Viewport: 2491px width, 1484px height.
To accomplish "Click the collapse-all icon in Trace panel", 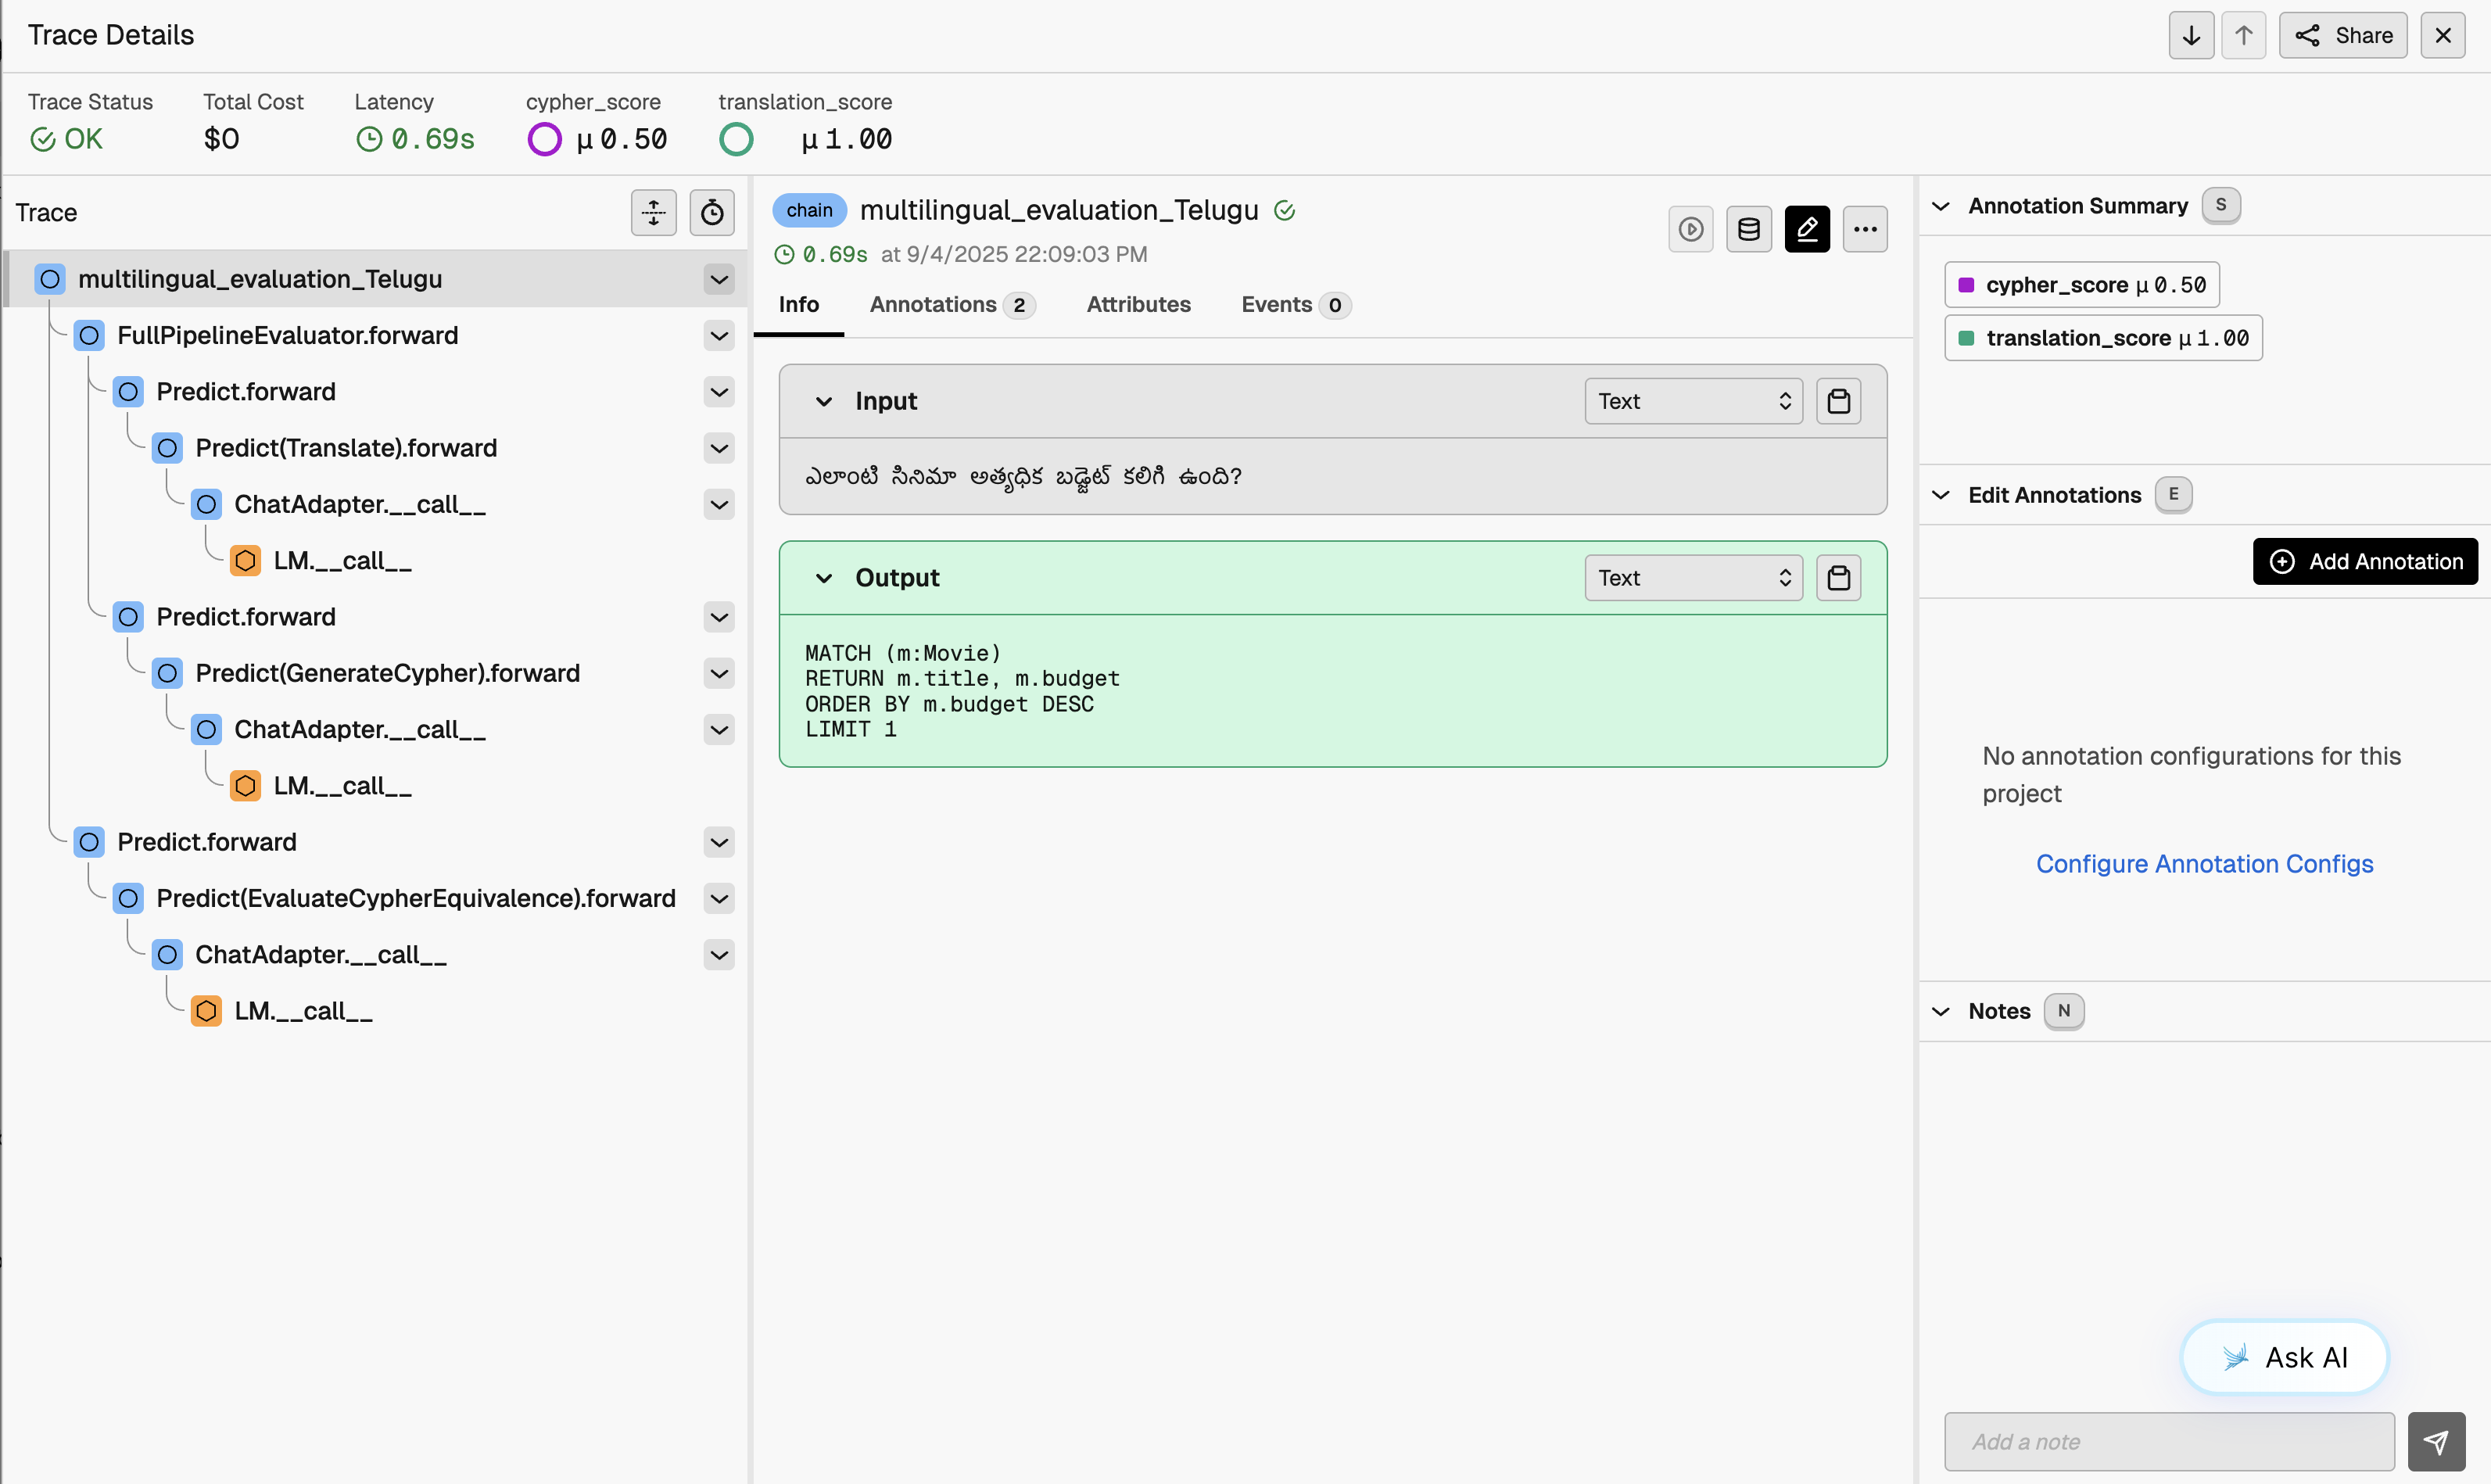I will pyautogui.click(x=653, y=212).
